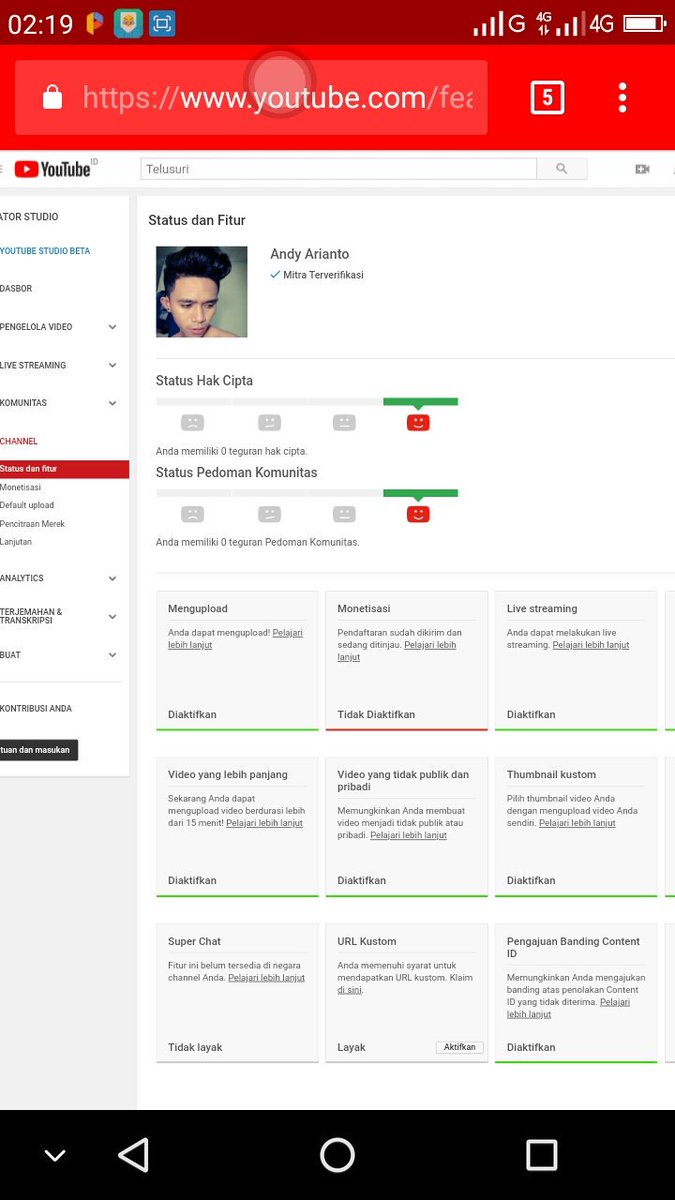Select Status dan fitur in sidebar
This screenshot has height=1200, width=675.
[64, 469]
